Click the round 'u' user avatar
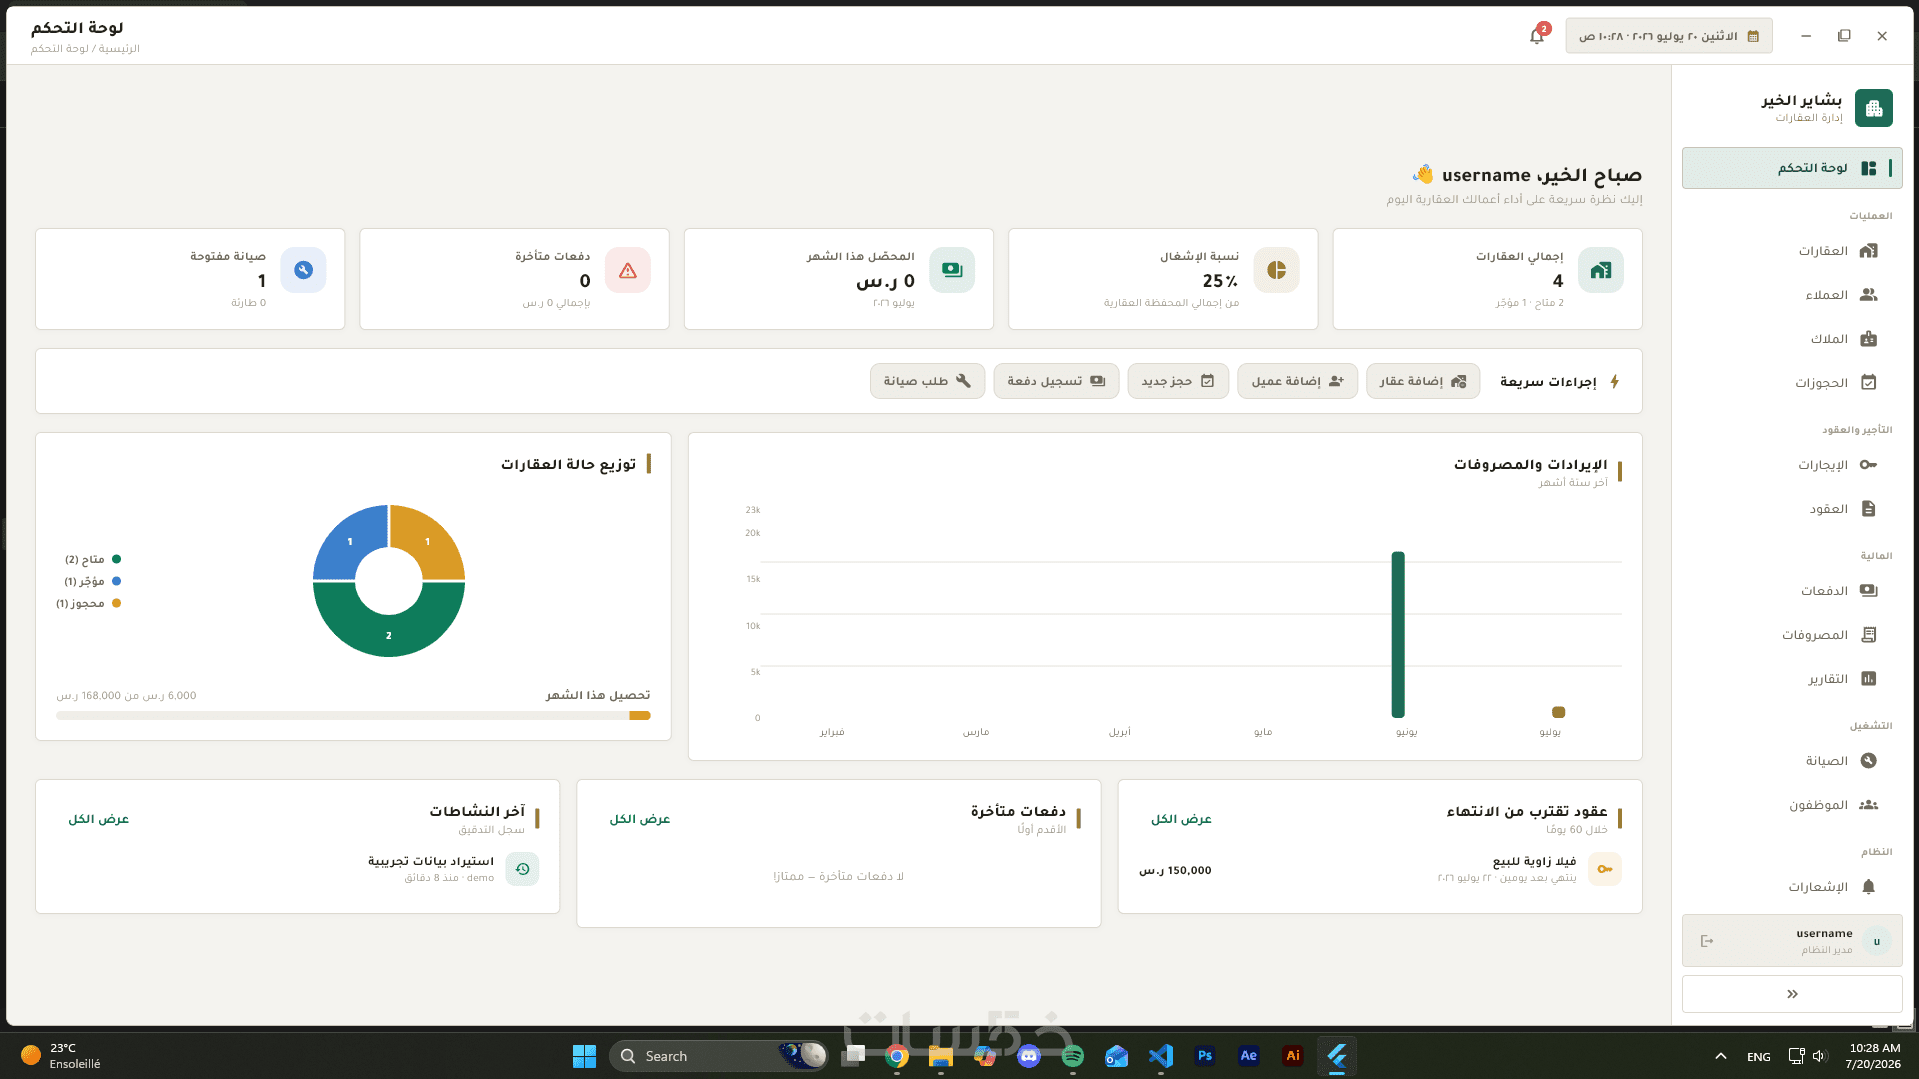The height and width of the screenshot is (1079, 1919). coord(1877,941)
